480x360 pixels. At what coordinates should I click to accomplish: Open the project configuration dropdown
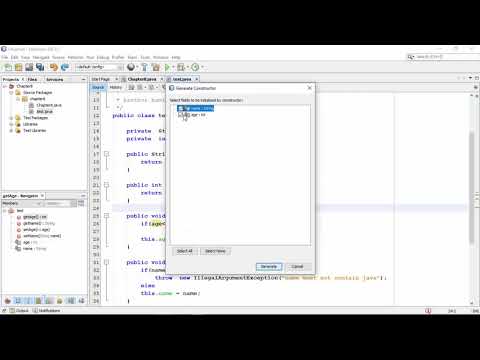99,67
